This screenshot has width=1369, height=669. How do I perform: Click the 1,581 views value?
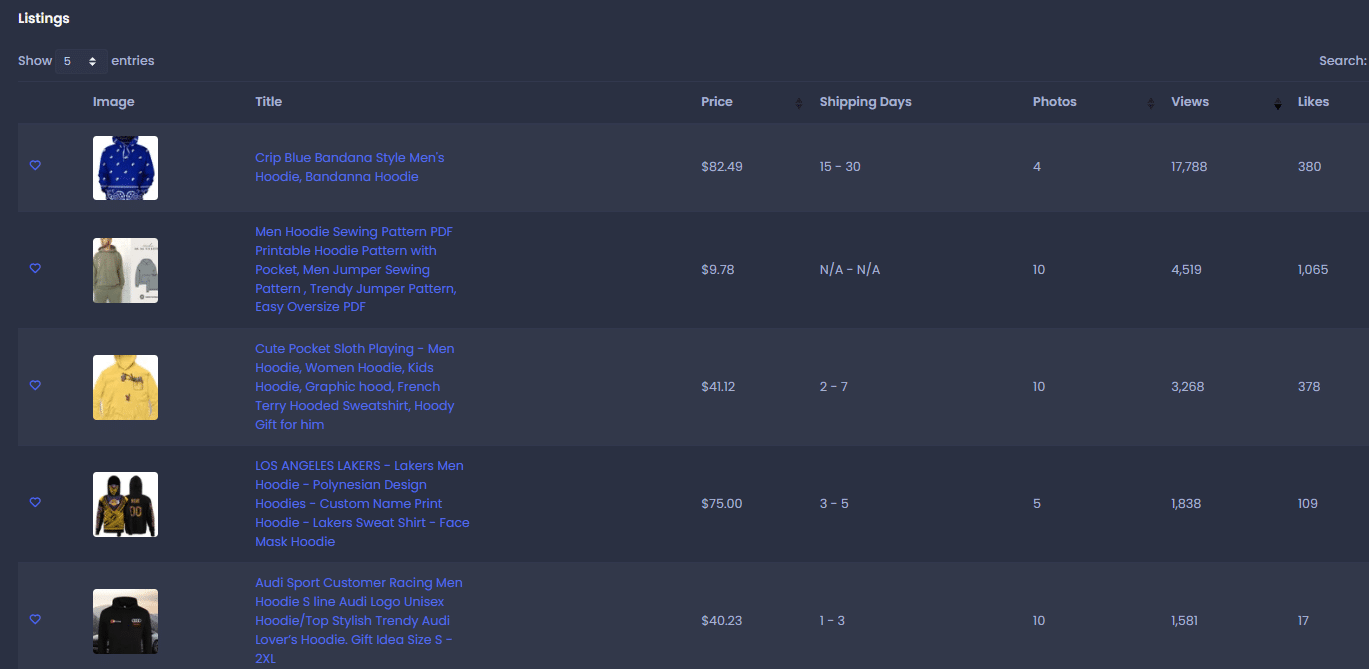1186,621
